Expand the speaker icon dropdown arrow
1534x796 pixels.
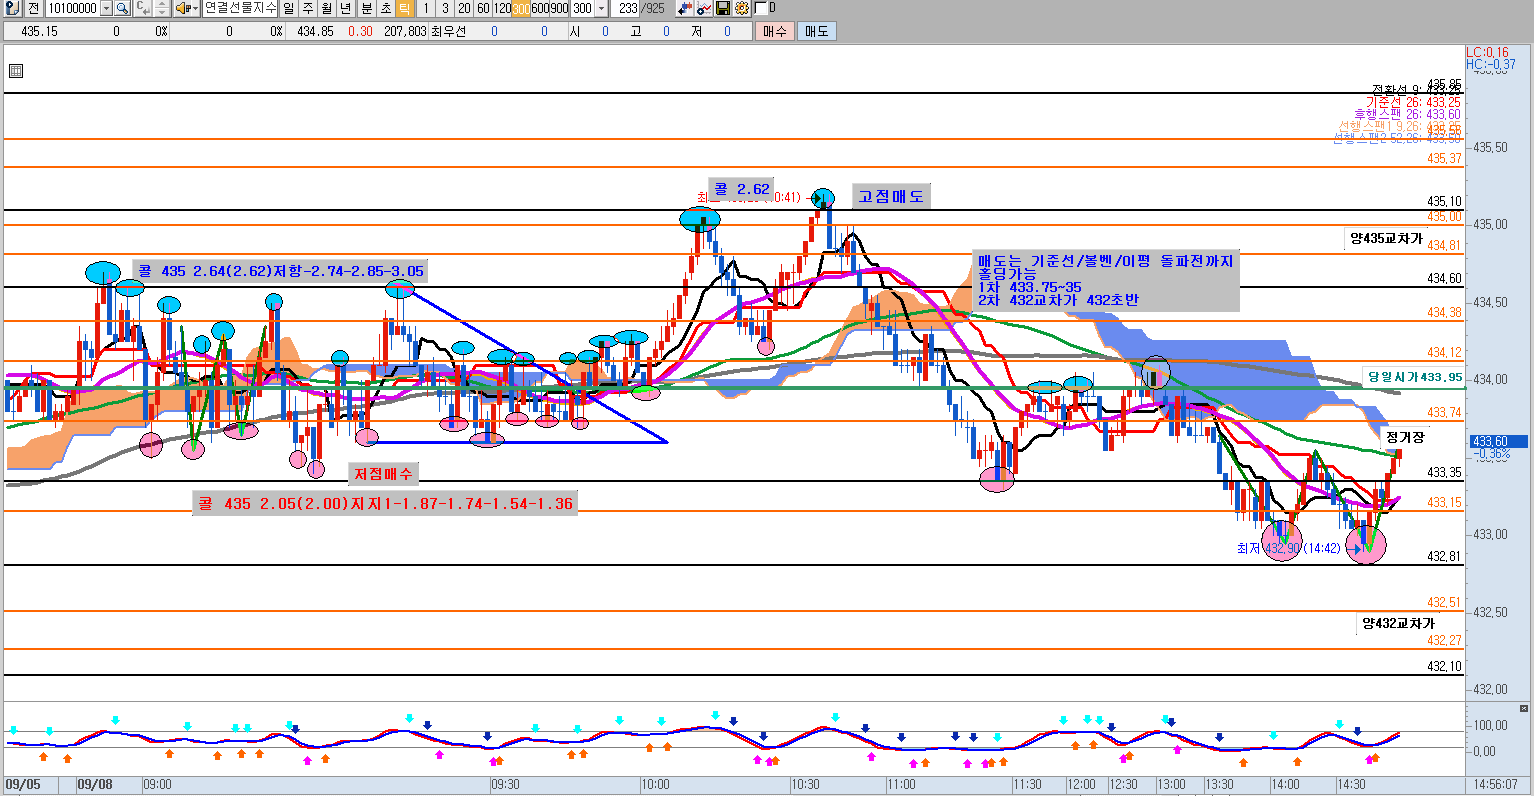(195, 8)
